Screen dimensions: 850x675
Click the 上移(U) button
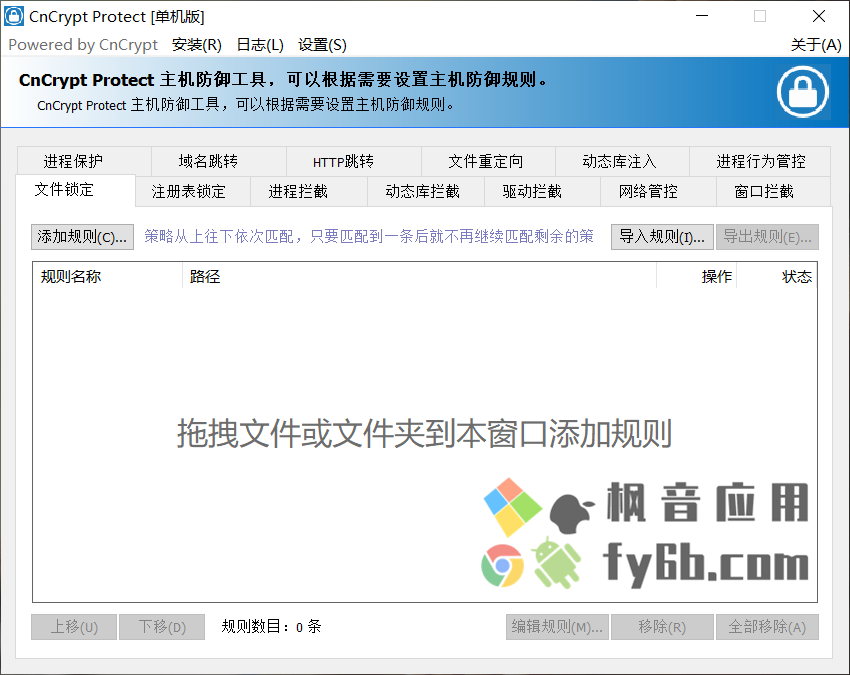coord(74,627)
